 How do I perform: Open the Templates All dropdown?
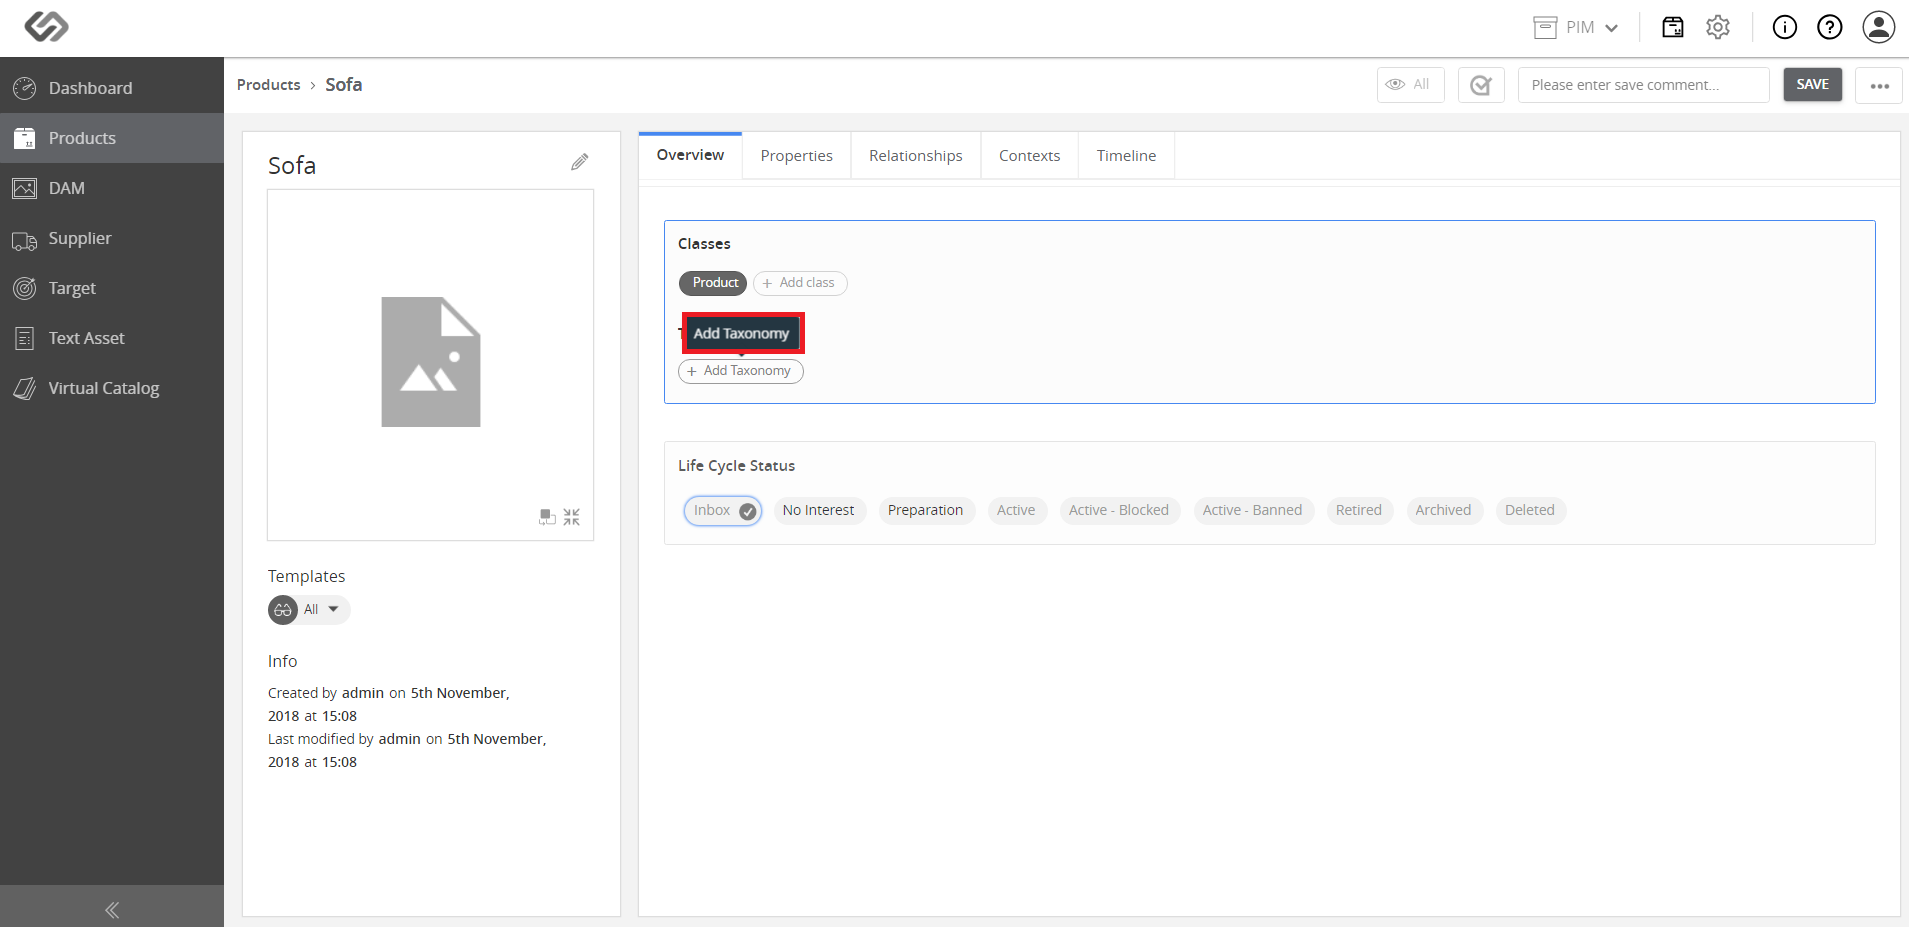point(309,610)
